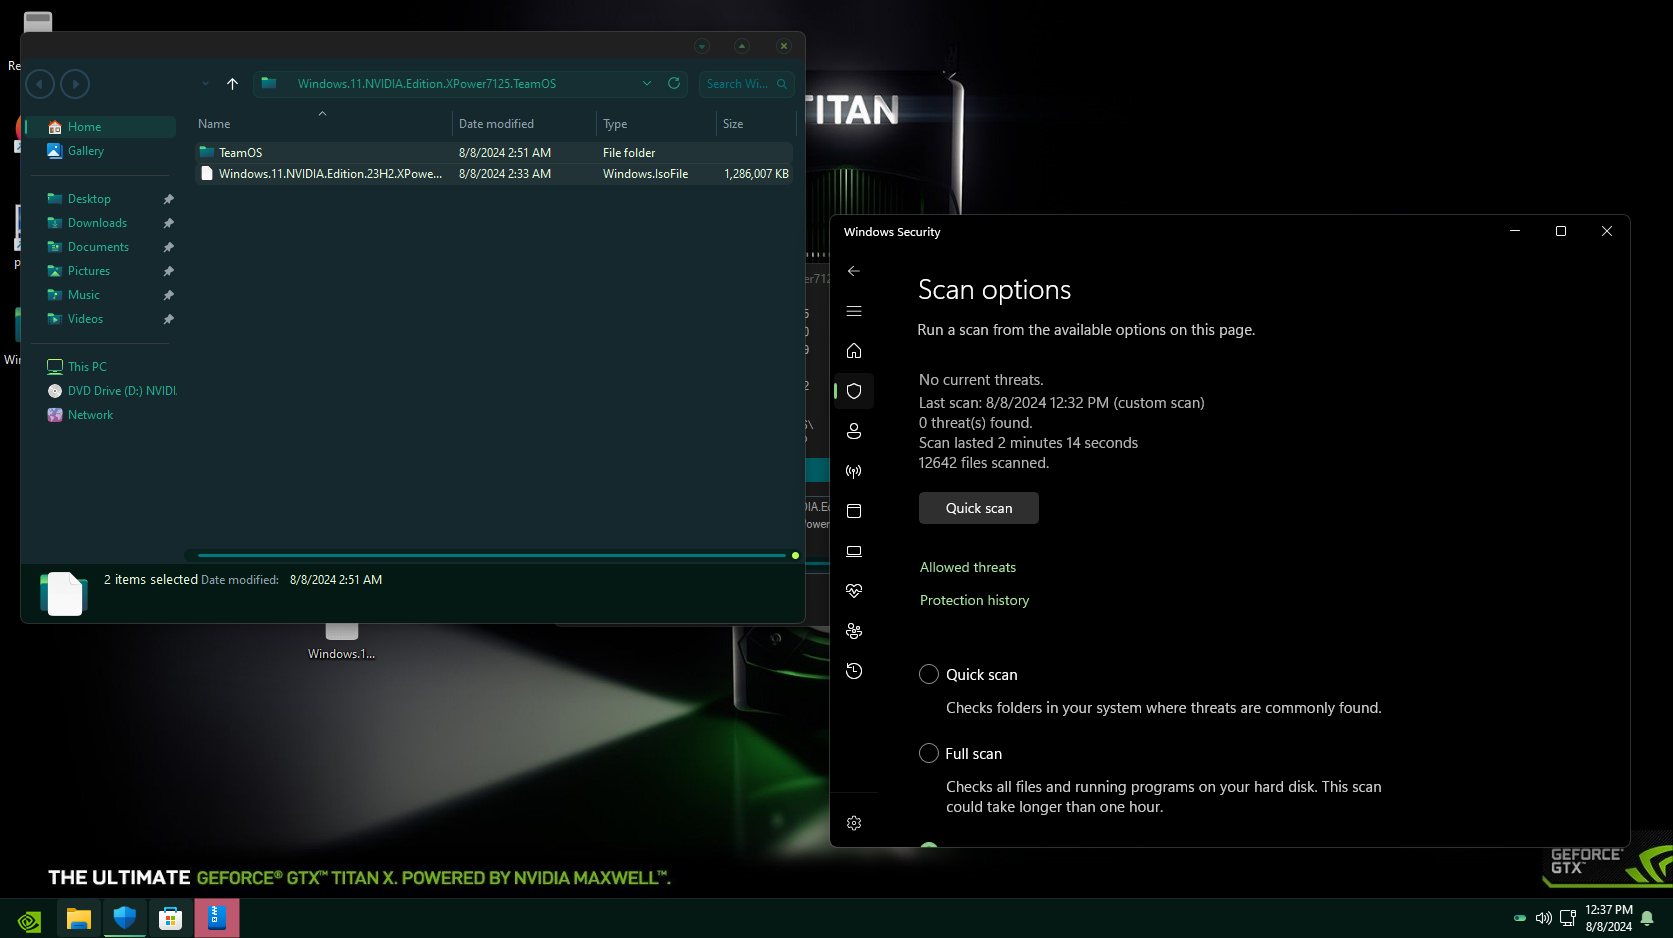1673x938 pixels.
Task: Open the Allowed threats link
Action: [968, 567]
